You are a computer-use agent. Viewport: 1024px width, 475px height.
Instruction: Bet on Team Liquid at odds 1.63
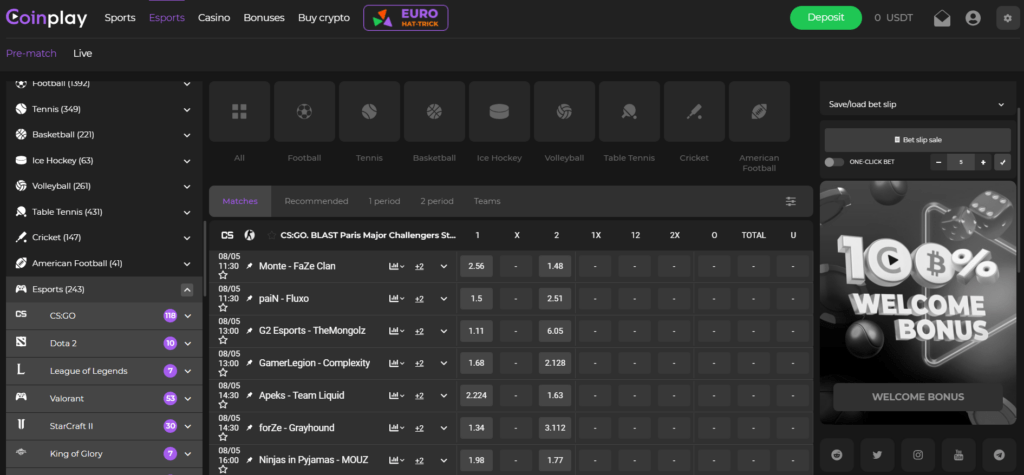coord(555,395)
